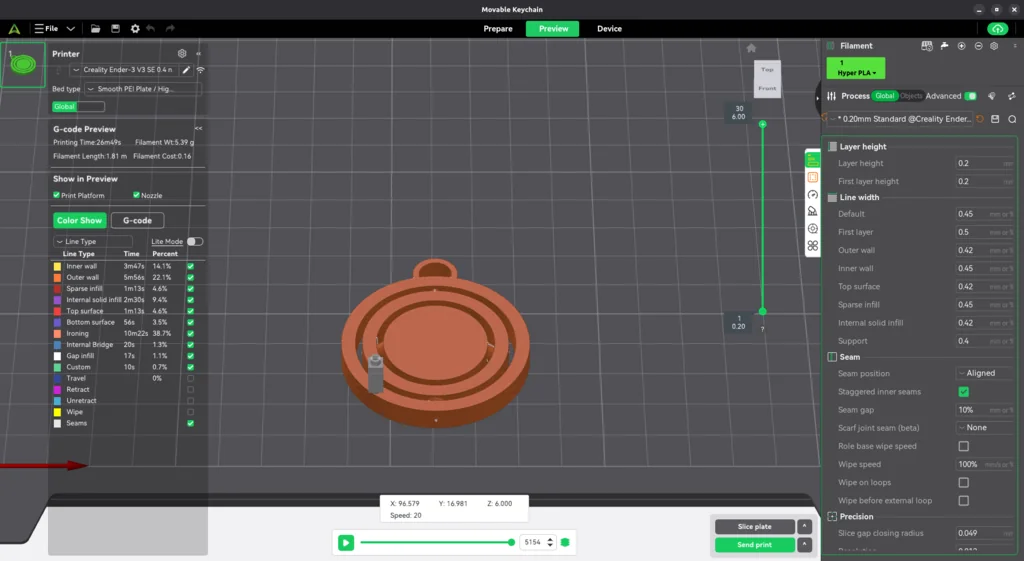Switch to the Prepare tab
The width and height of the screenshot is (1024, 561).
(x=498, y=29)
